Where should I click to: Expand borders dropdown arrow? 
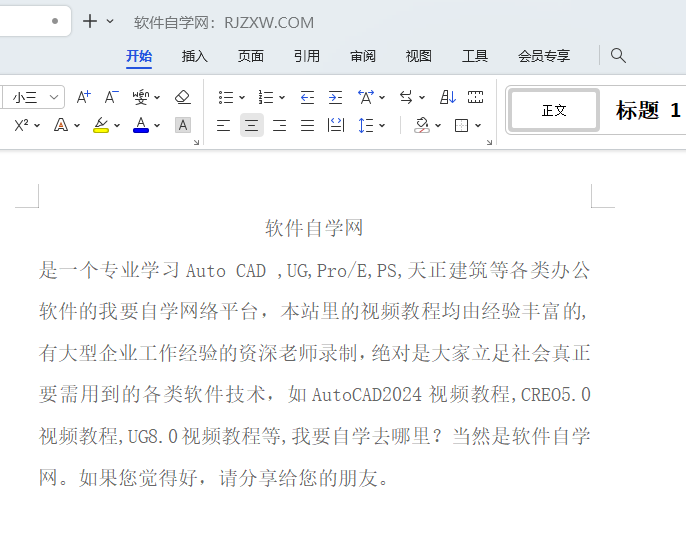(x=478, y=126)
